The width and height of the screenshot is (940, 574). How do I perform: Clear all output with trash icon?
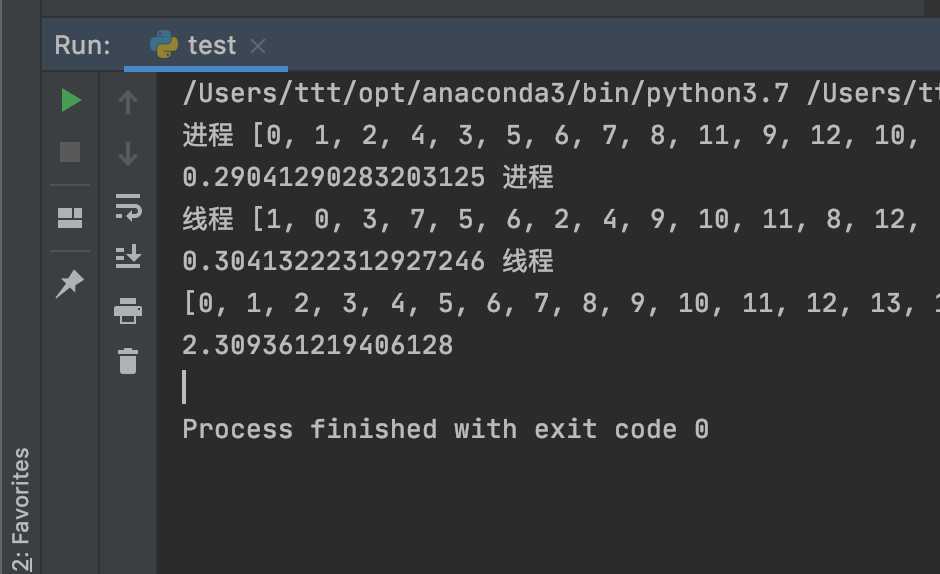point(128,361)
